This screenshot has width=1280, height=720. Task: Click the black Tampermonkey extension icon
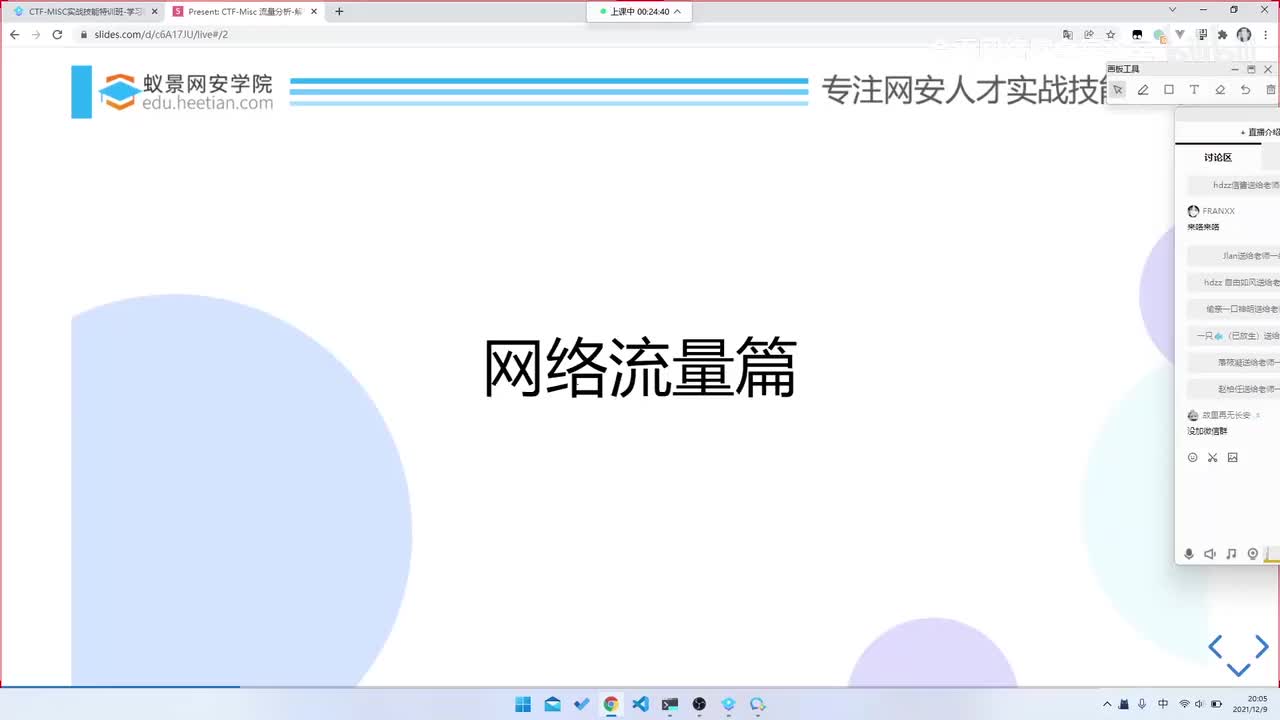point(1137,34)
